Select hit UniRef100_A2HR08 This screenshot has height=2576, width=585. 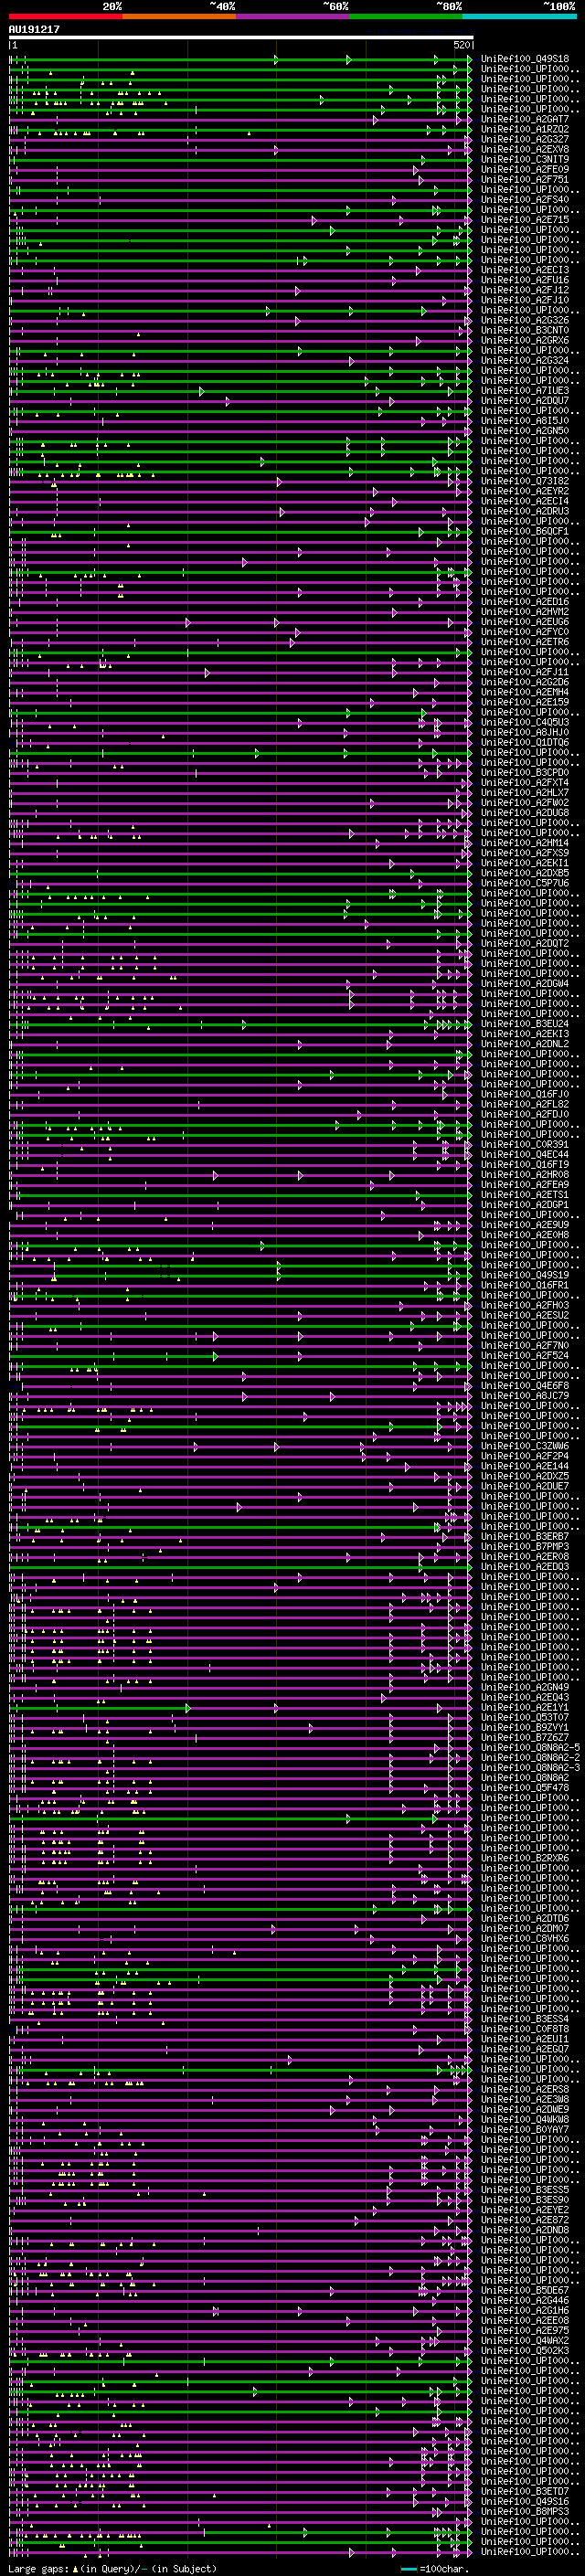click(x=525, y=1174)
